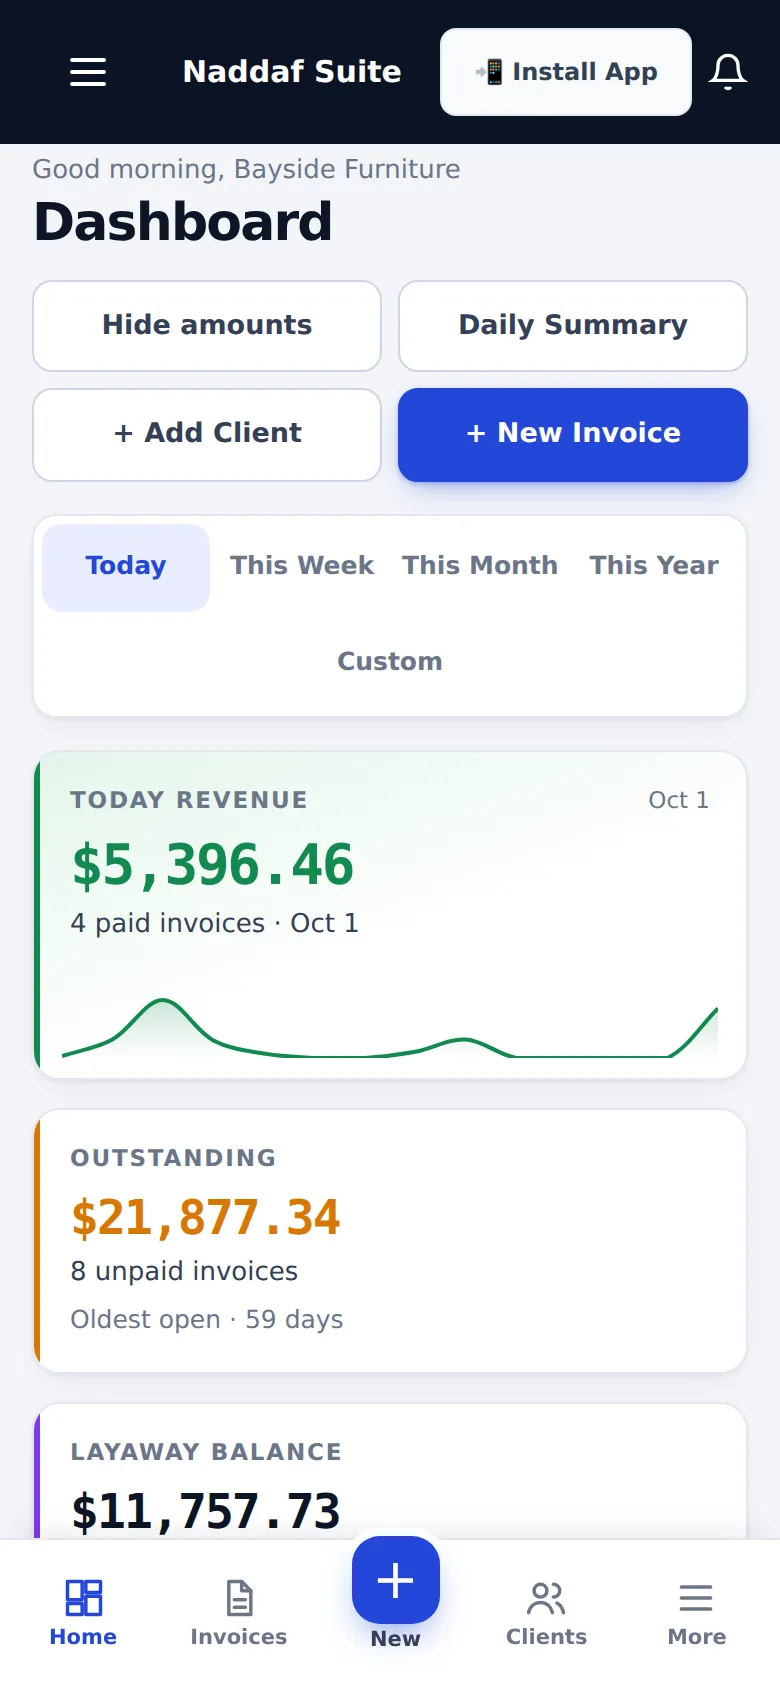Image resolution: width=780 pixels, height=1688 pixels.
Task: Open Invoices from the bottom nav
Action: click(239, 1612)
